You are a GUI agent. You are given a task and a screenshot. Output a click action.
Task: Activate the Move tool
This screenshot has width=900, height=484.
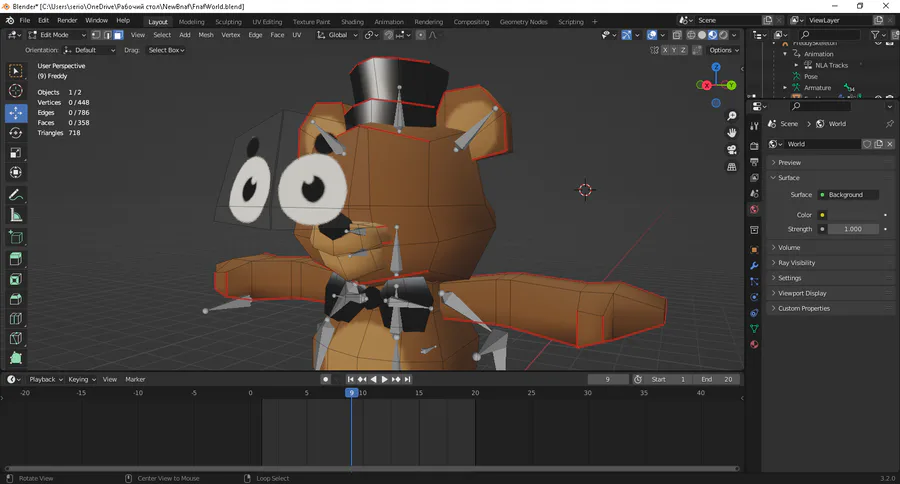[x=16, y=113]
